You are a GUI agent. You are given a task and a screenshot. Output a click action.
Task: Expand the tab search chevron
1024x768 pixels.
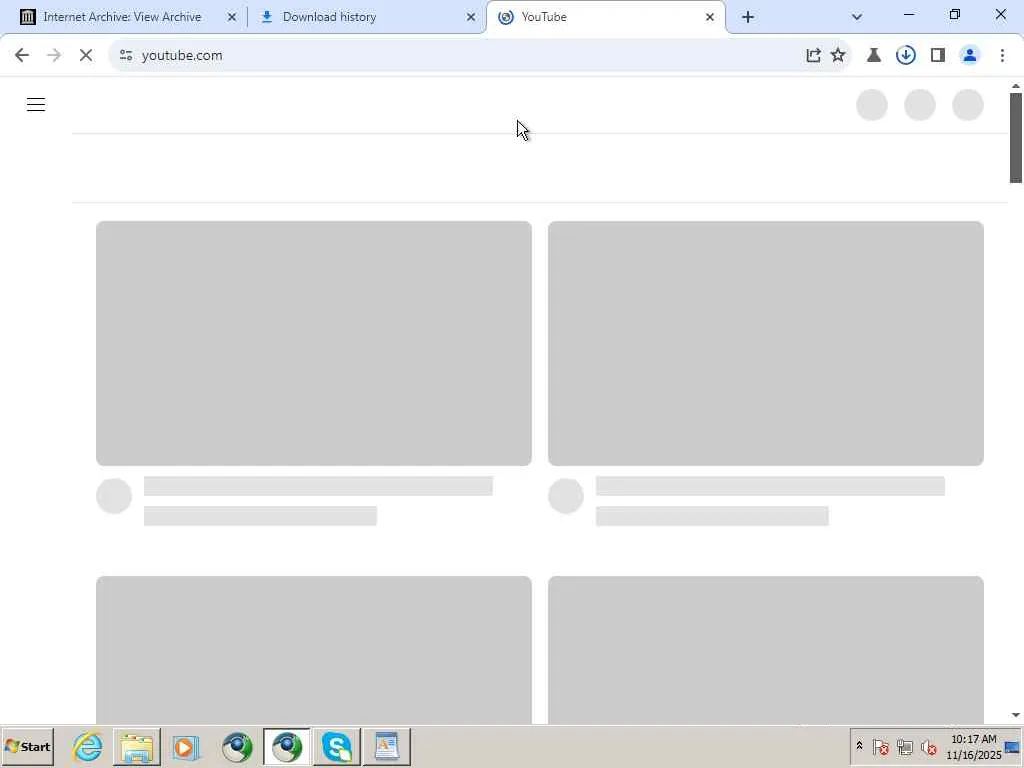point(857,17)
